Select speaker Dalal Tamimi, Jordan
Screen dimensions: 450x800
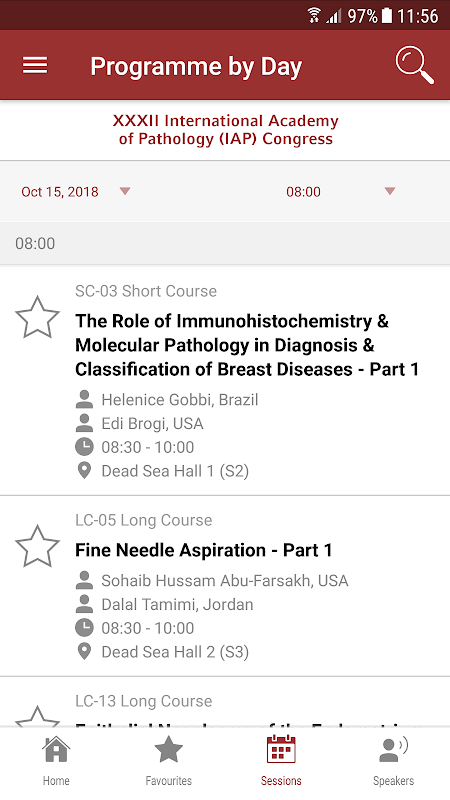click(x=177, y=605)
